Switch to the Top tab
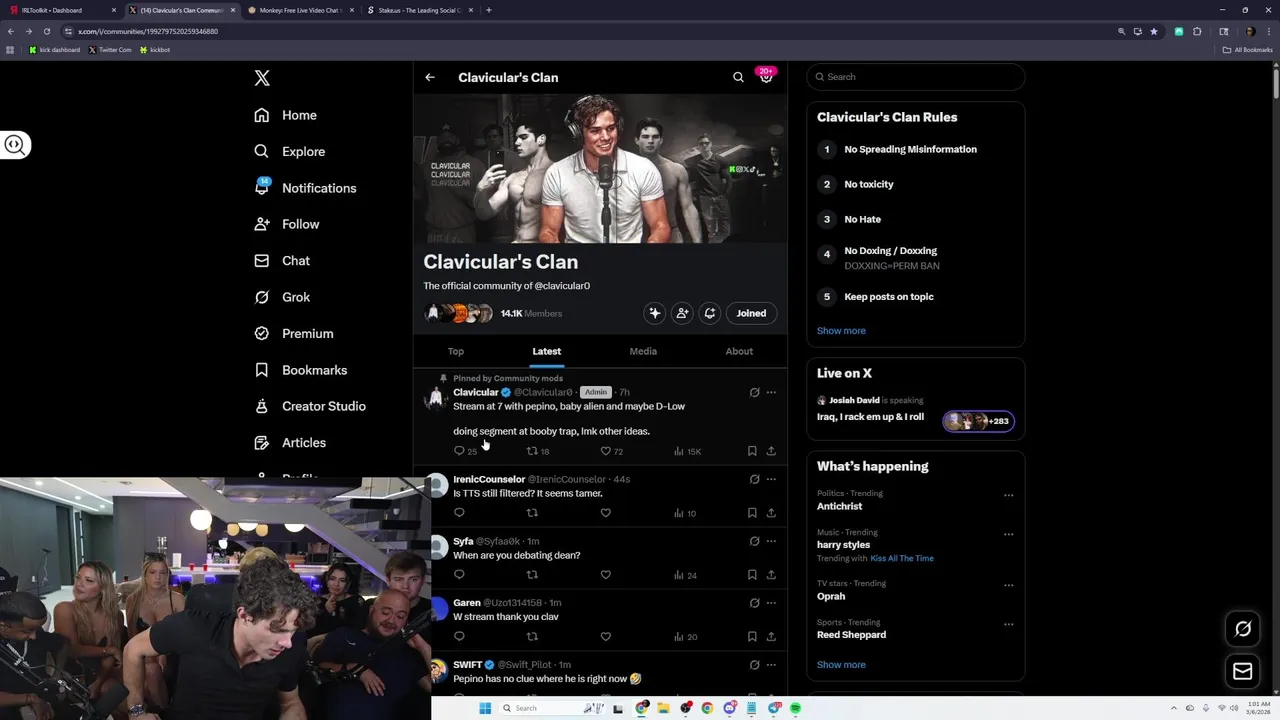Image resolution: width=1280 pixels, height=720 pixels. [456, 351]
